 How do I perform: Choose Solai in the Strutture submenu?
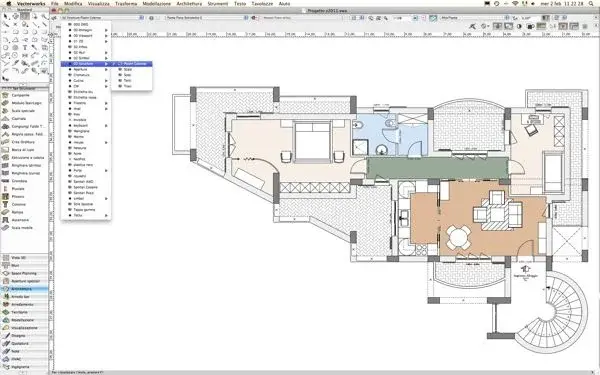tap(132, 75)
